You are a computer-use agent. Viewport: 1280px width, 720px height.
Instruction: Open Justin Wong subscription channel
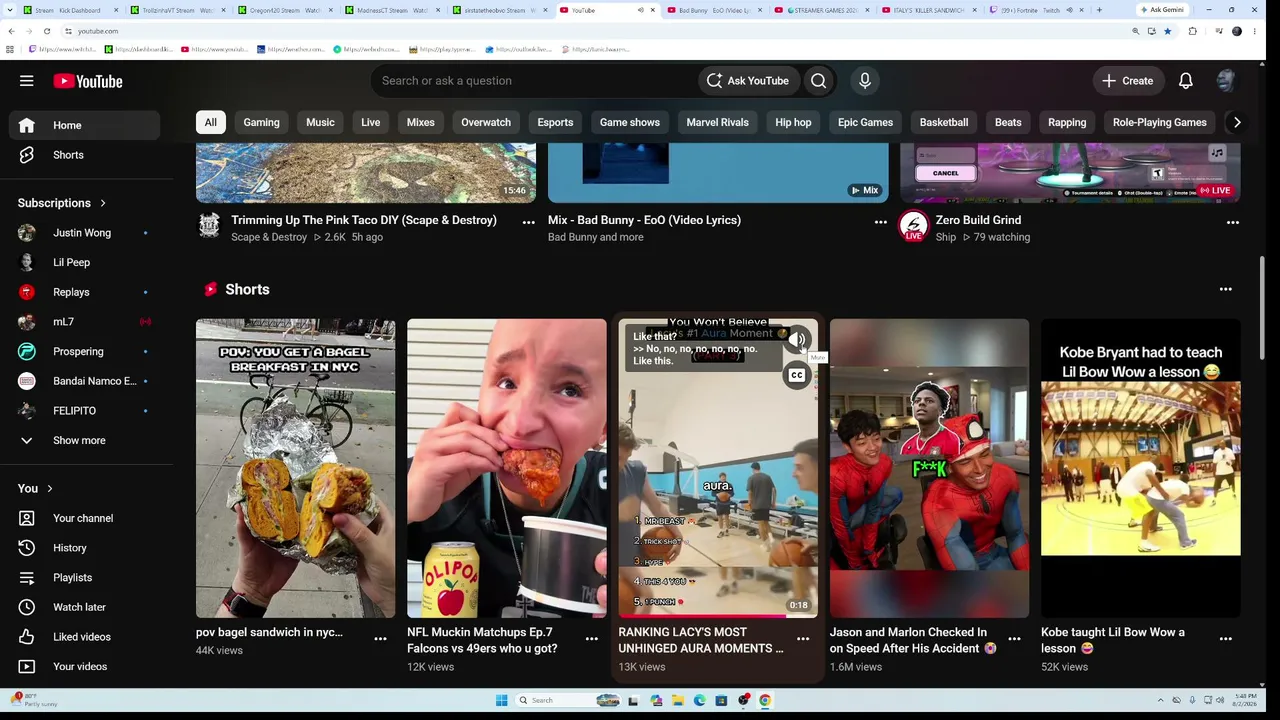click(x=85, y=233)
